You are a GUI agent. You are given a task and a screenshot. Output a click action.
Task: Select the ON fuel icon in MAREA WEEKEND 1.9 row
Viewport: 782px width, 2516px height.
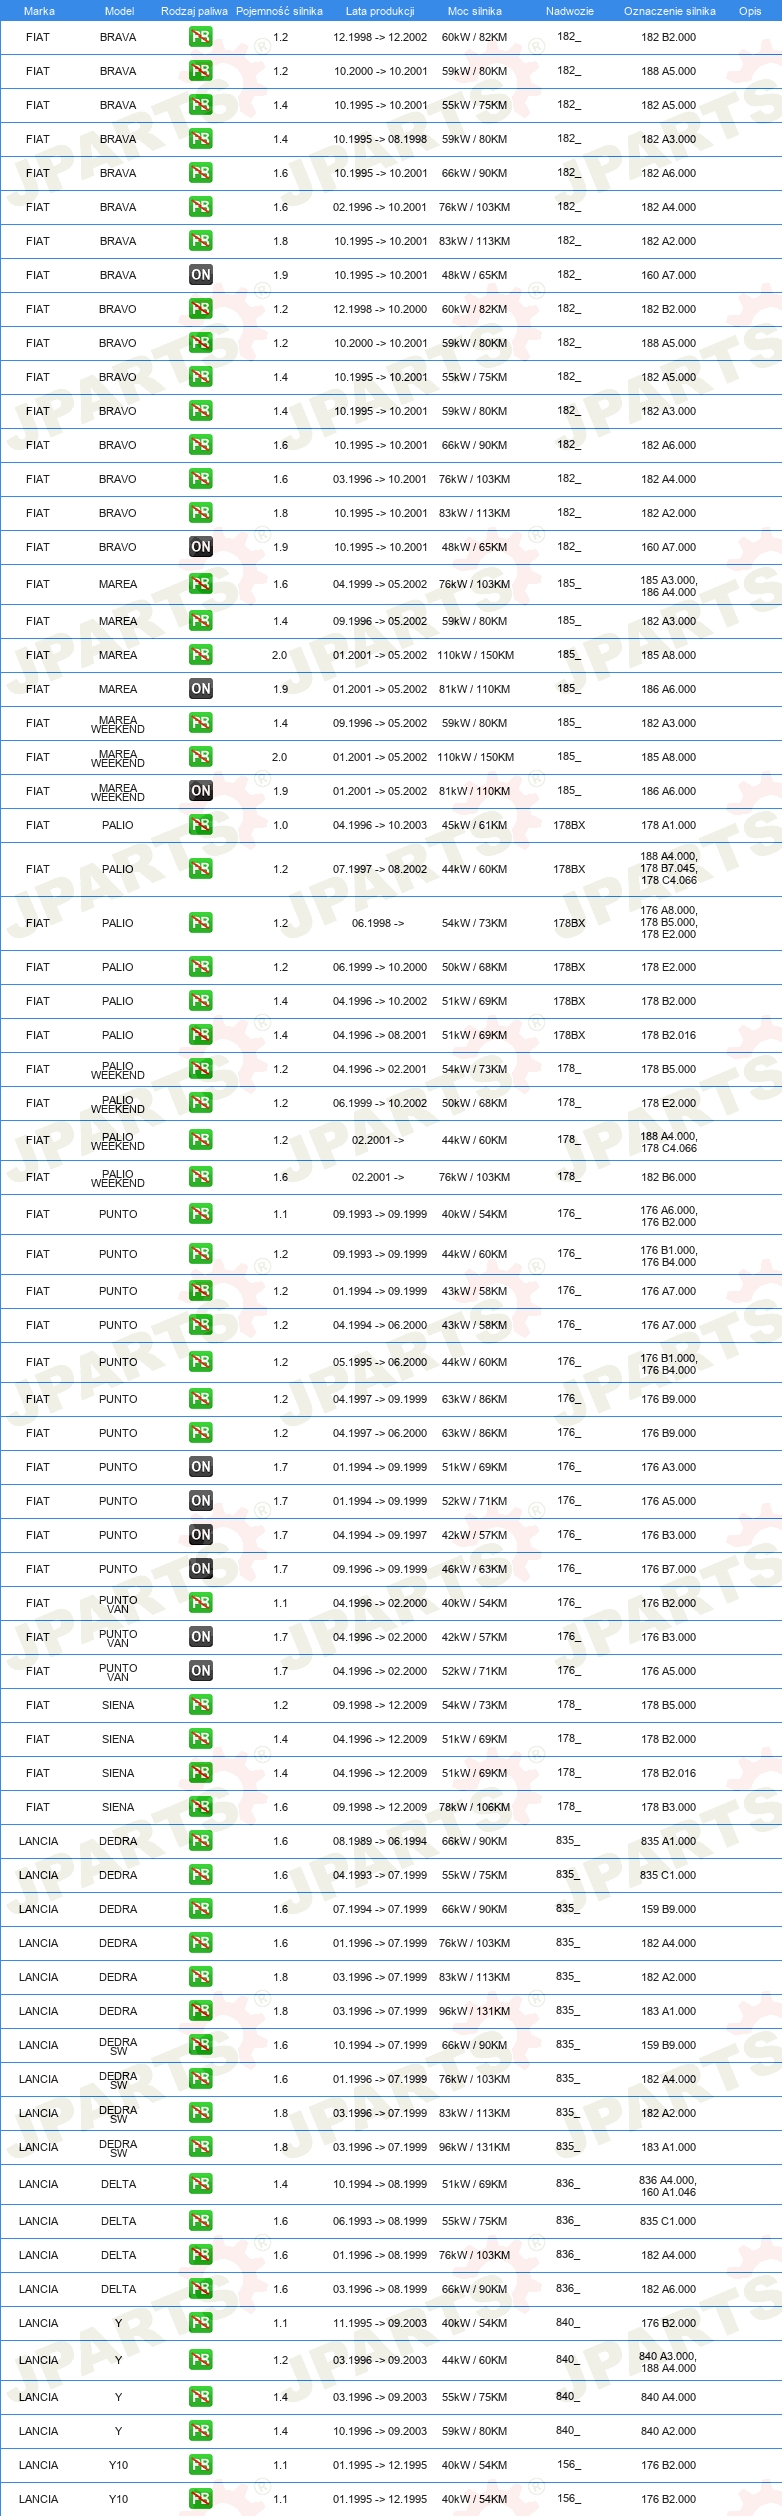(201, 791)
